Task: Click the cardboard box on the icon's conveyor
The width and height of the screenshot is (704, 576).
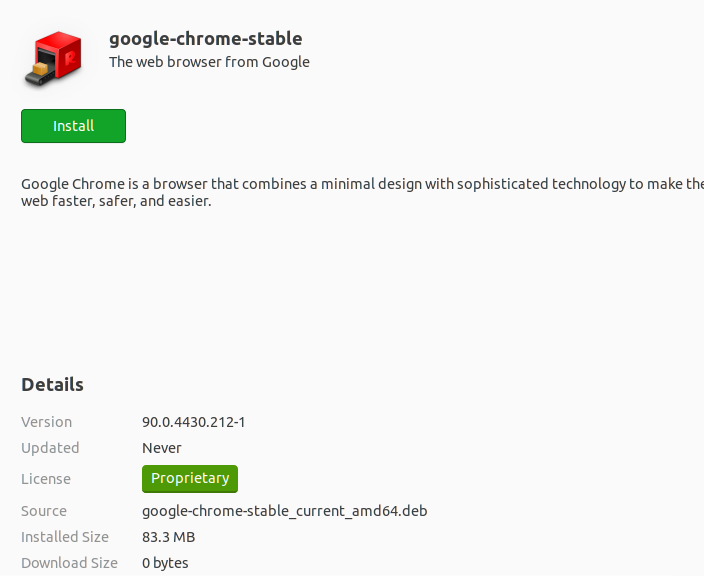Action: pos(40,69)
